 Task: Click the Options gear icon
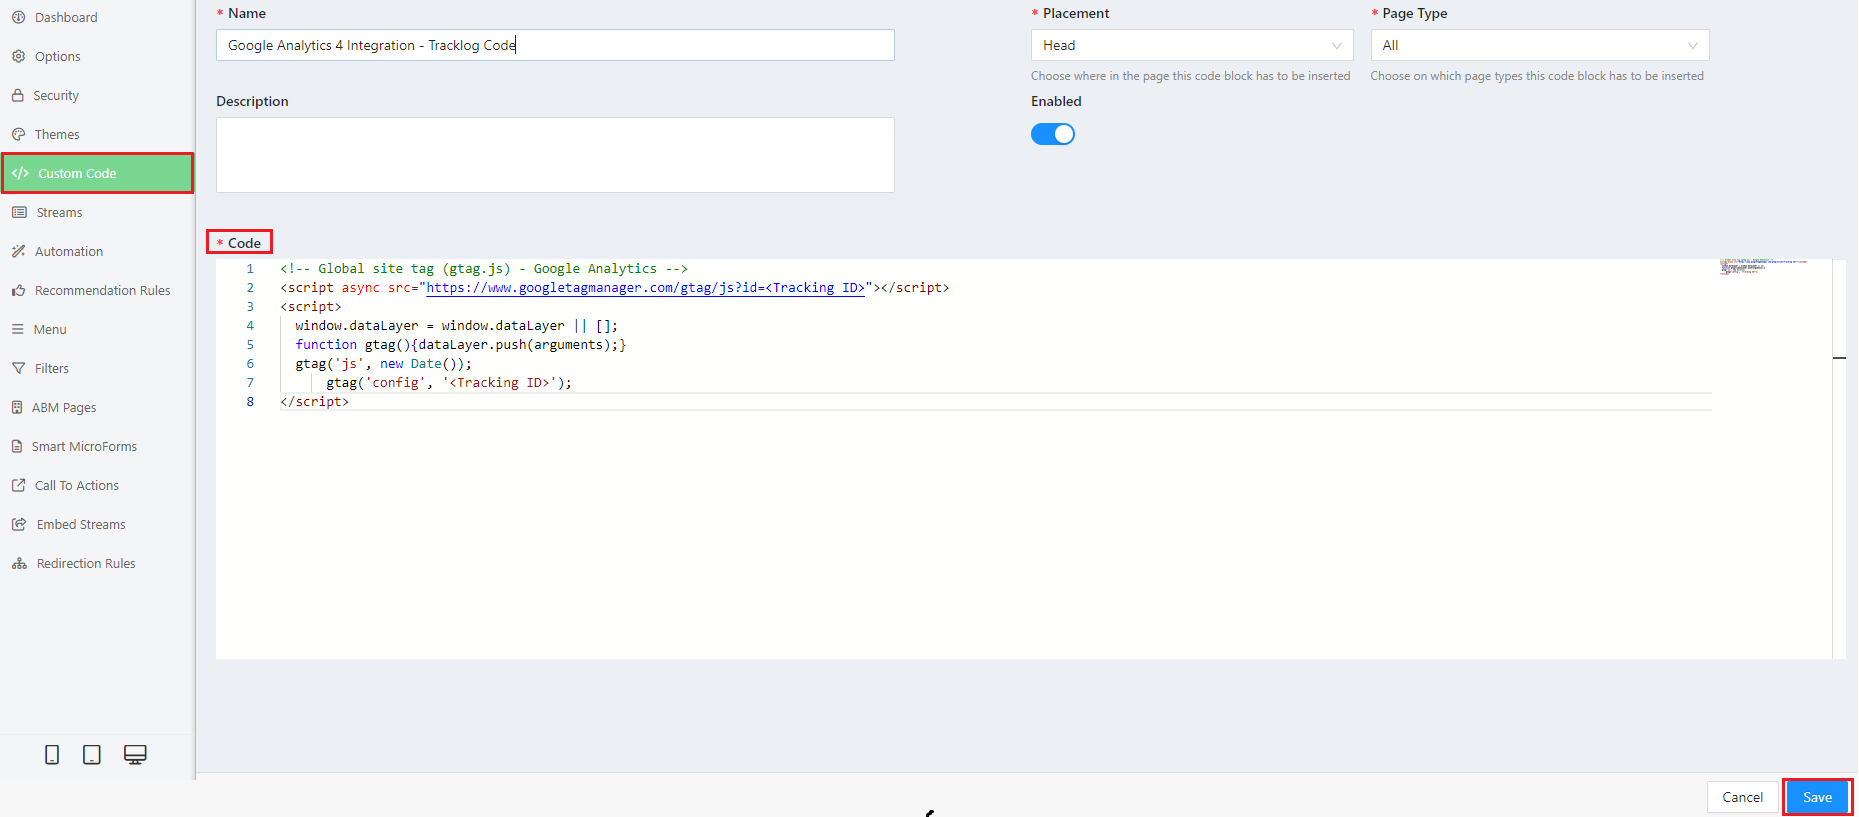[x=18, y=56]
